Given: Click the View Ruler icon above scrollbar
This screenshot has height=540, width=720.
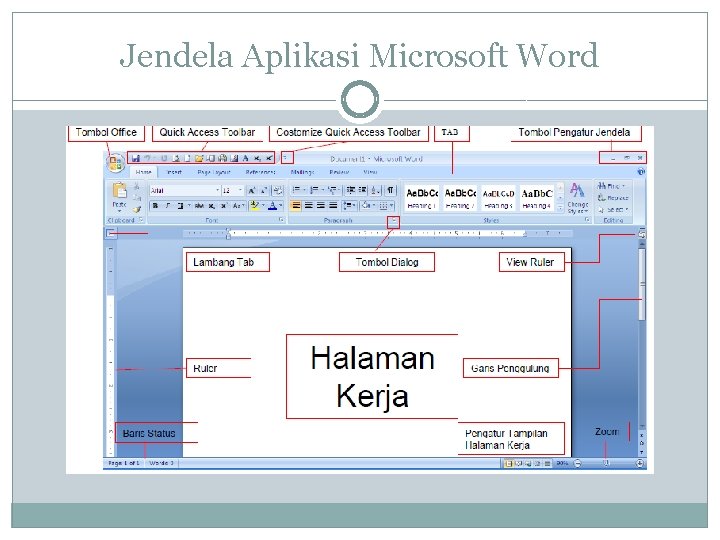Looking at the screenshot, I should pos(641,234).
